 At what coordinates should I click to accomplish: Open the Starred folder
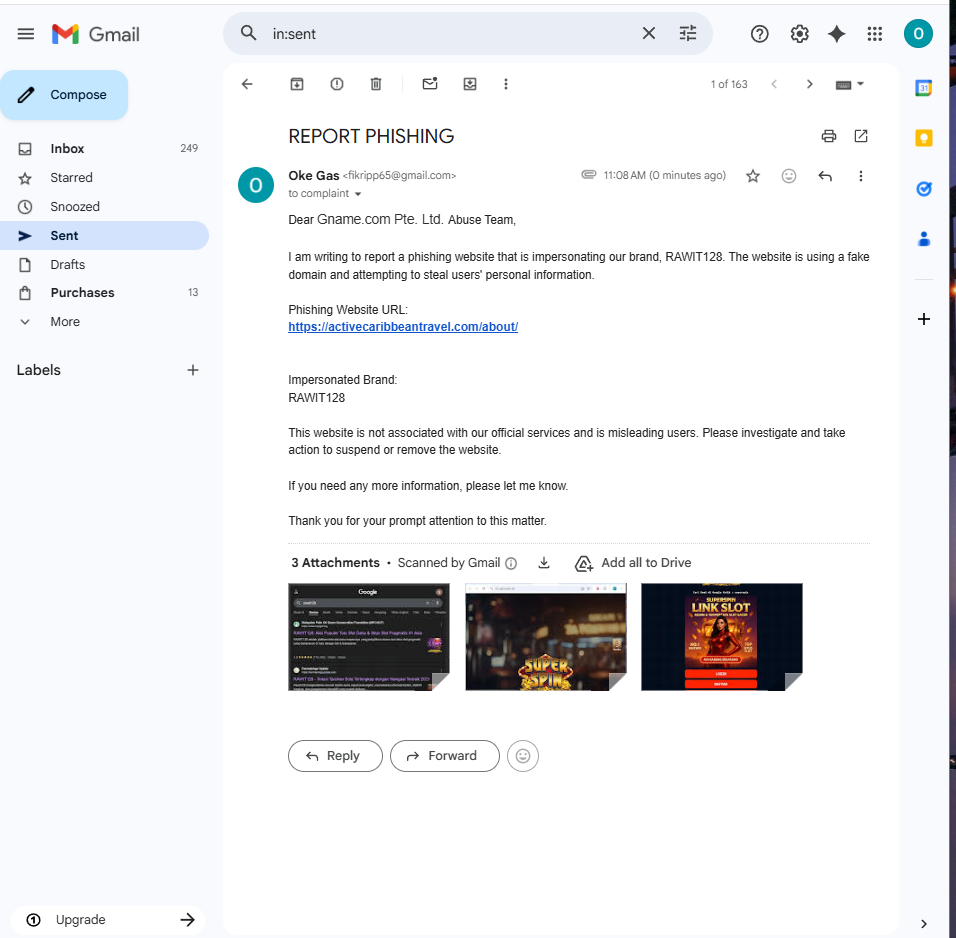tap(104, 177)
